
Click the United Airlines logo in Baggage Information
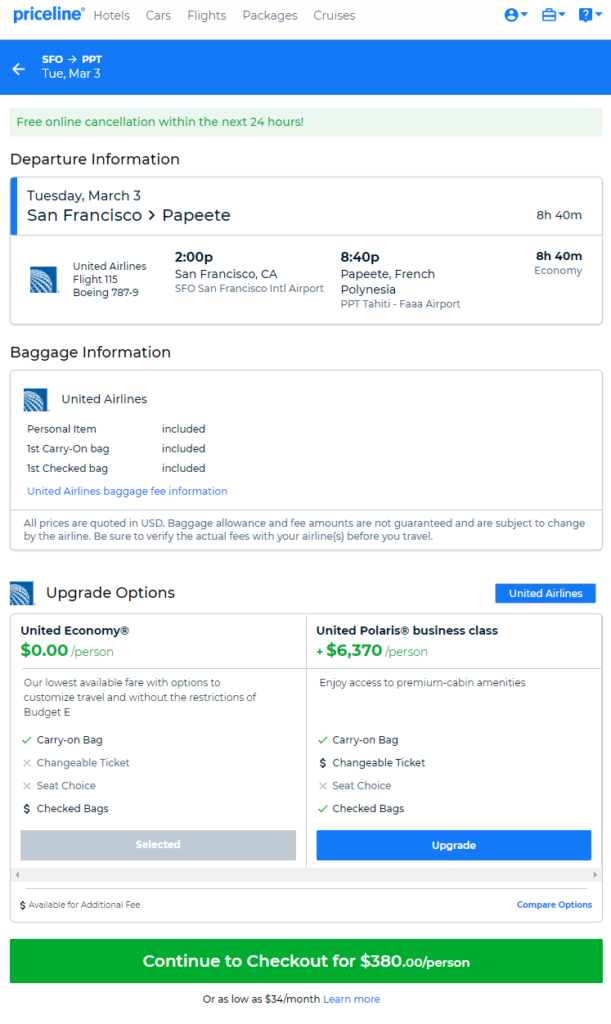[36, 399]
